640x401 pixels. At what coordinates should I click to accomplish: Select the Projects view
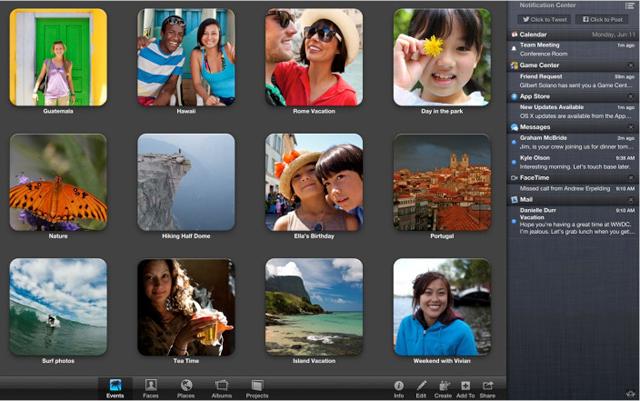point(257,387)
